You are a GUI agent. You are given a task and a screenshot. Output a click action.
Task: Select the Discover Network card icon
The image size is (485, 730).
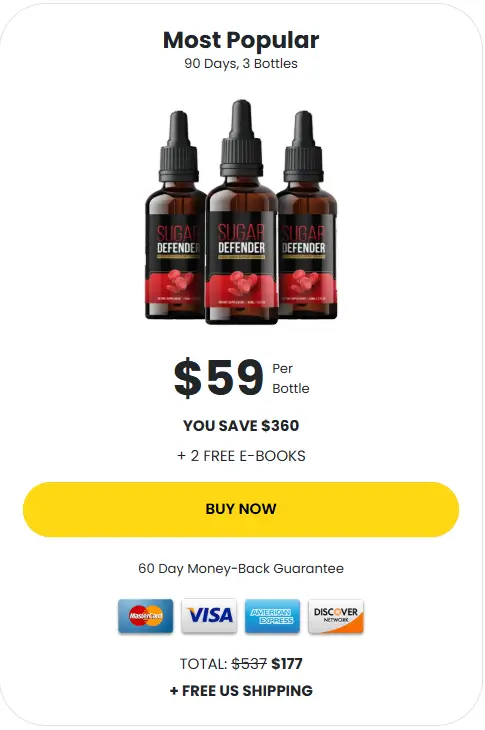coord(336,616)
